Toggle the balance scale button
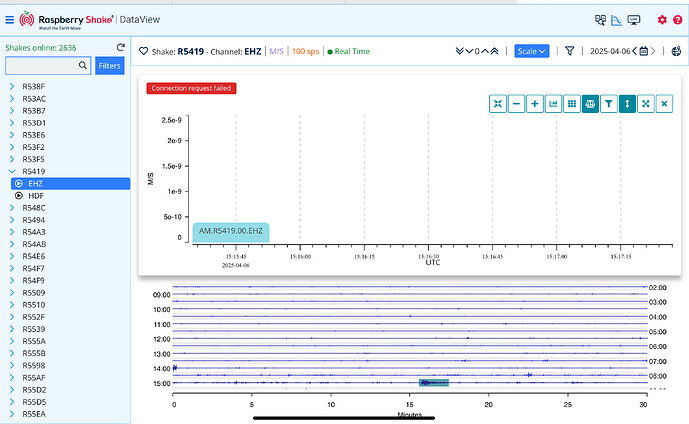 [590, 104]
